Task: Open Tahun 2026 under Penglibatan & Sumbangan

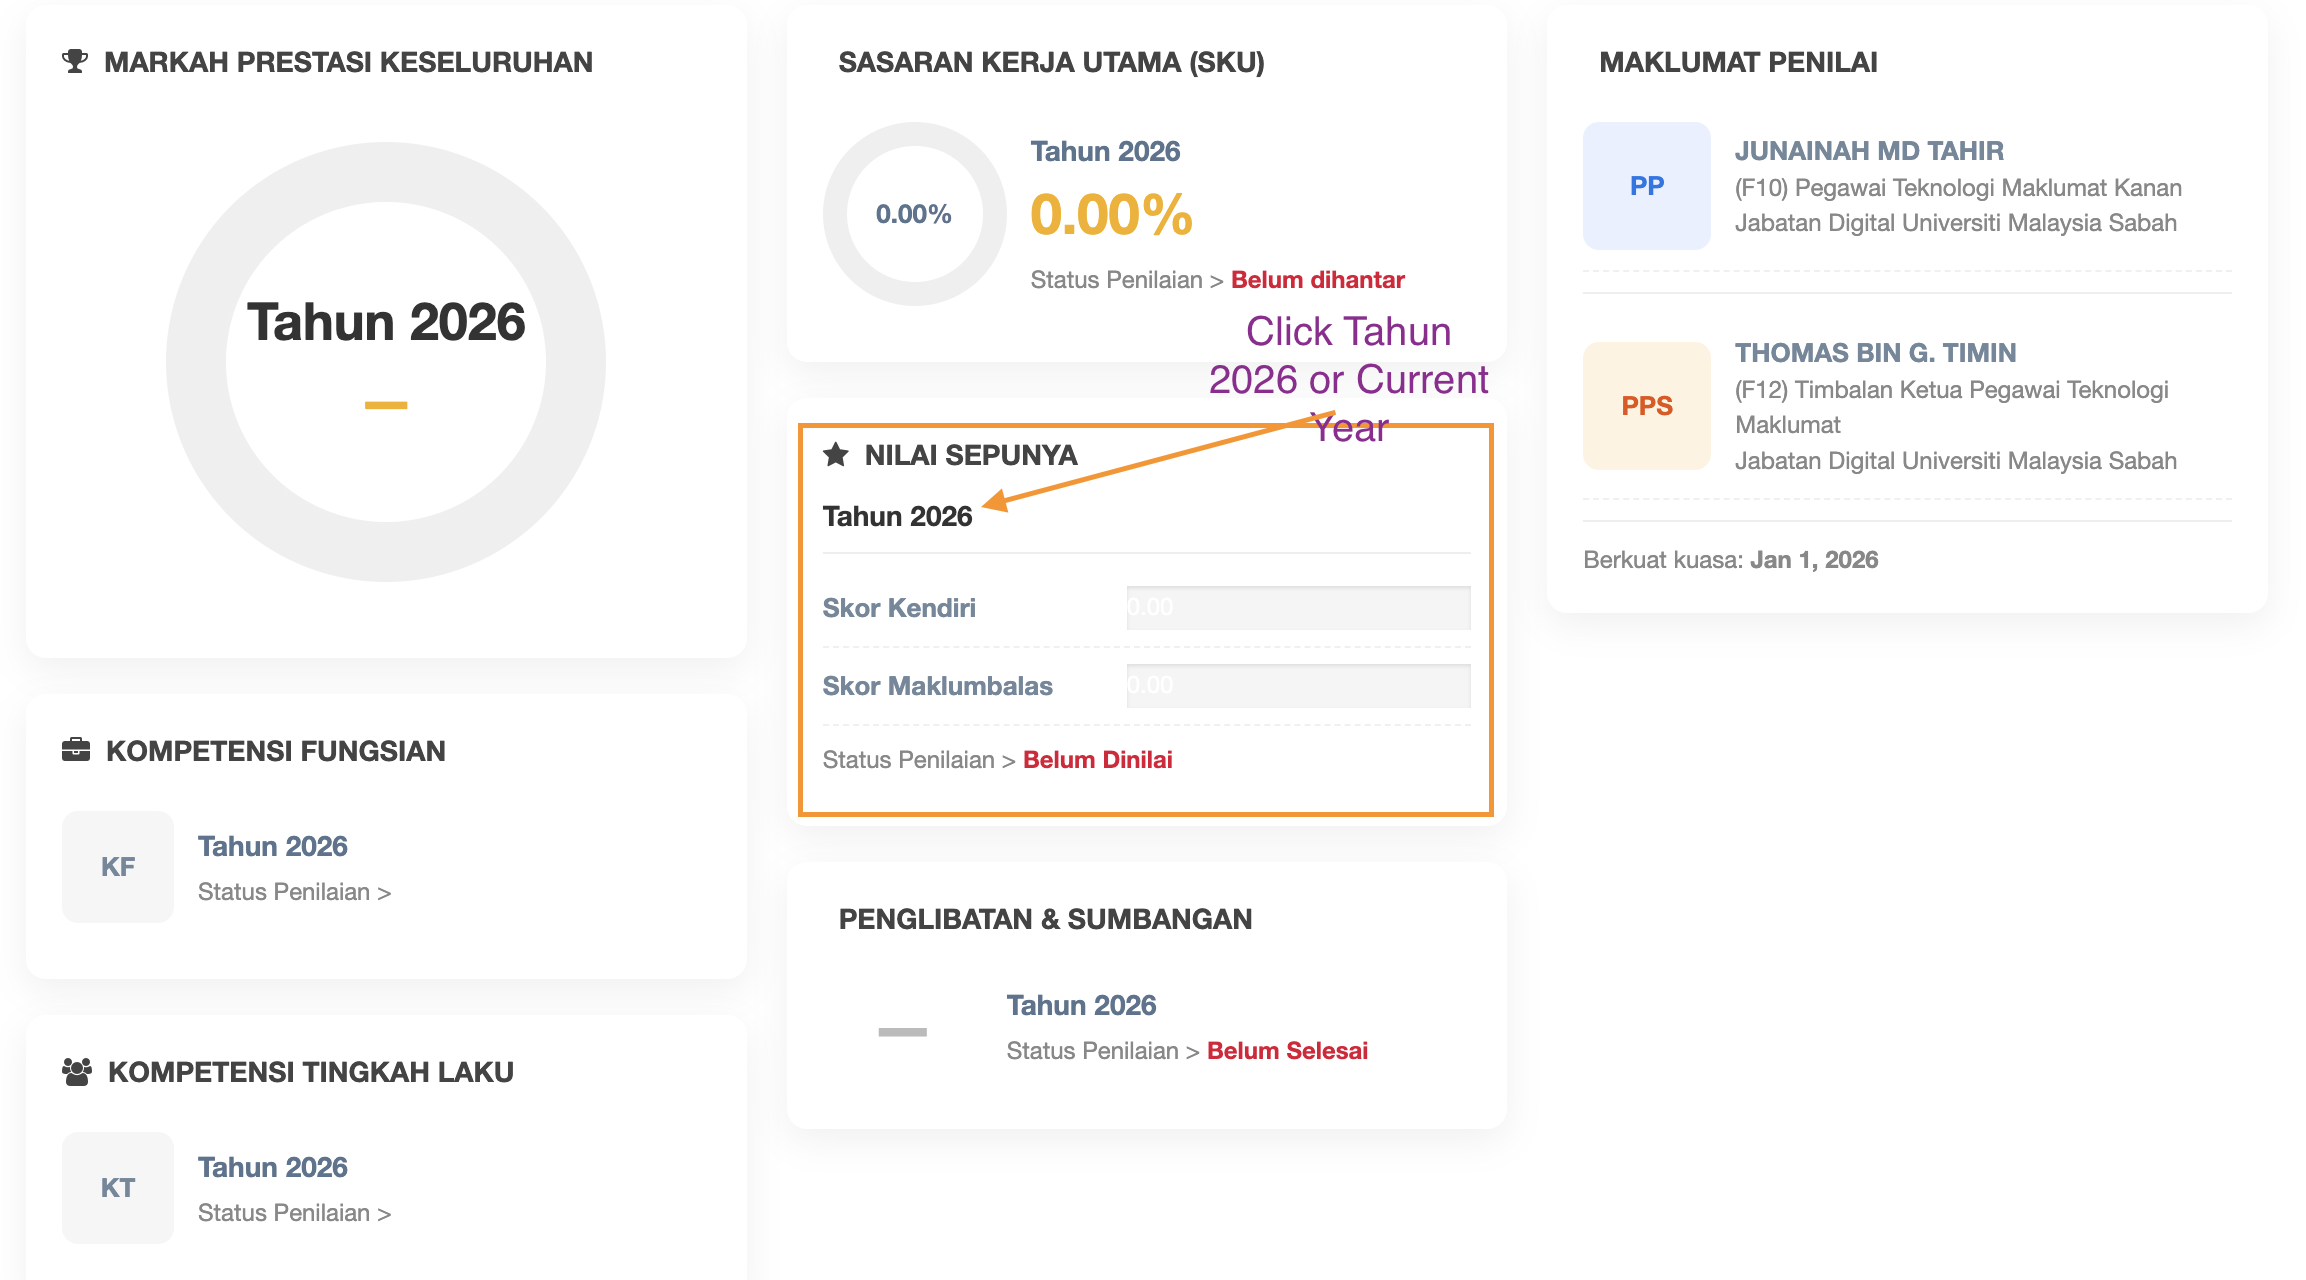Action: click(x=1081, y=1005)
